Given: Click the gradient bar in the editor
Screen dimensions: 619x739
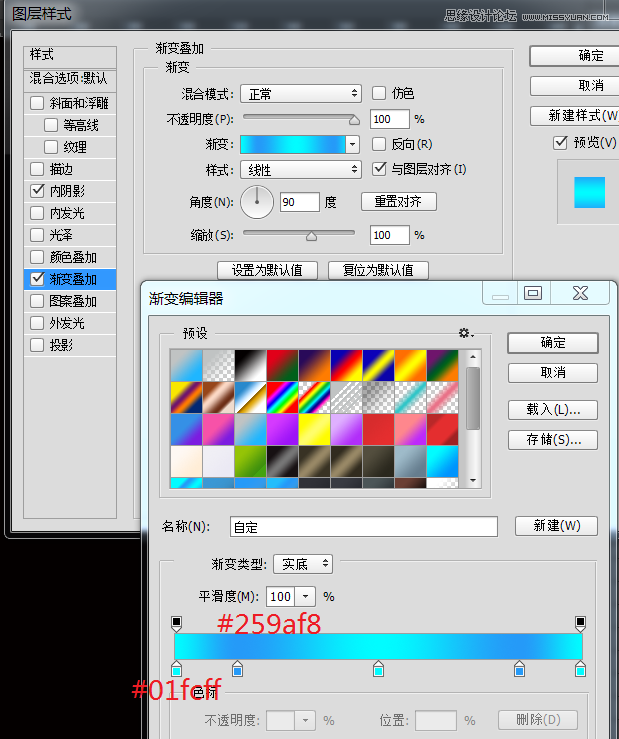Looking at the screenshot, I should pos(378,646).
